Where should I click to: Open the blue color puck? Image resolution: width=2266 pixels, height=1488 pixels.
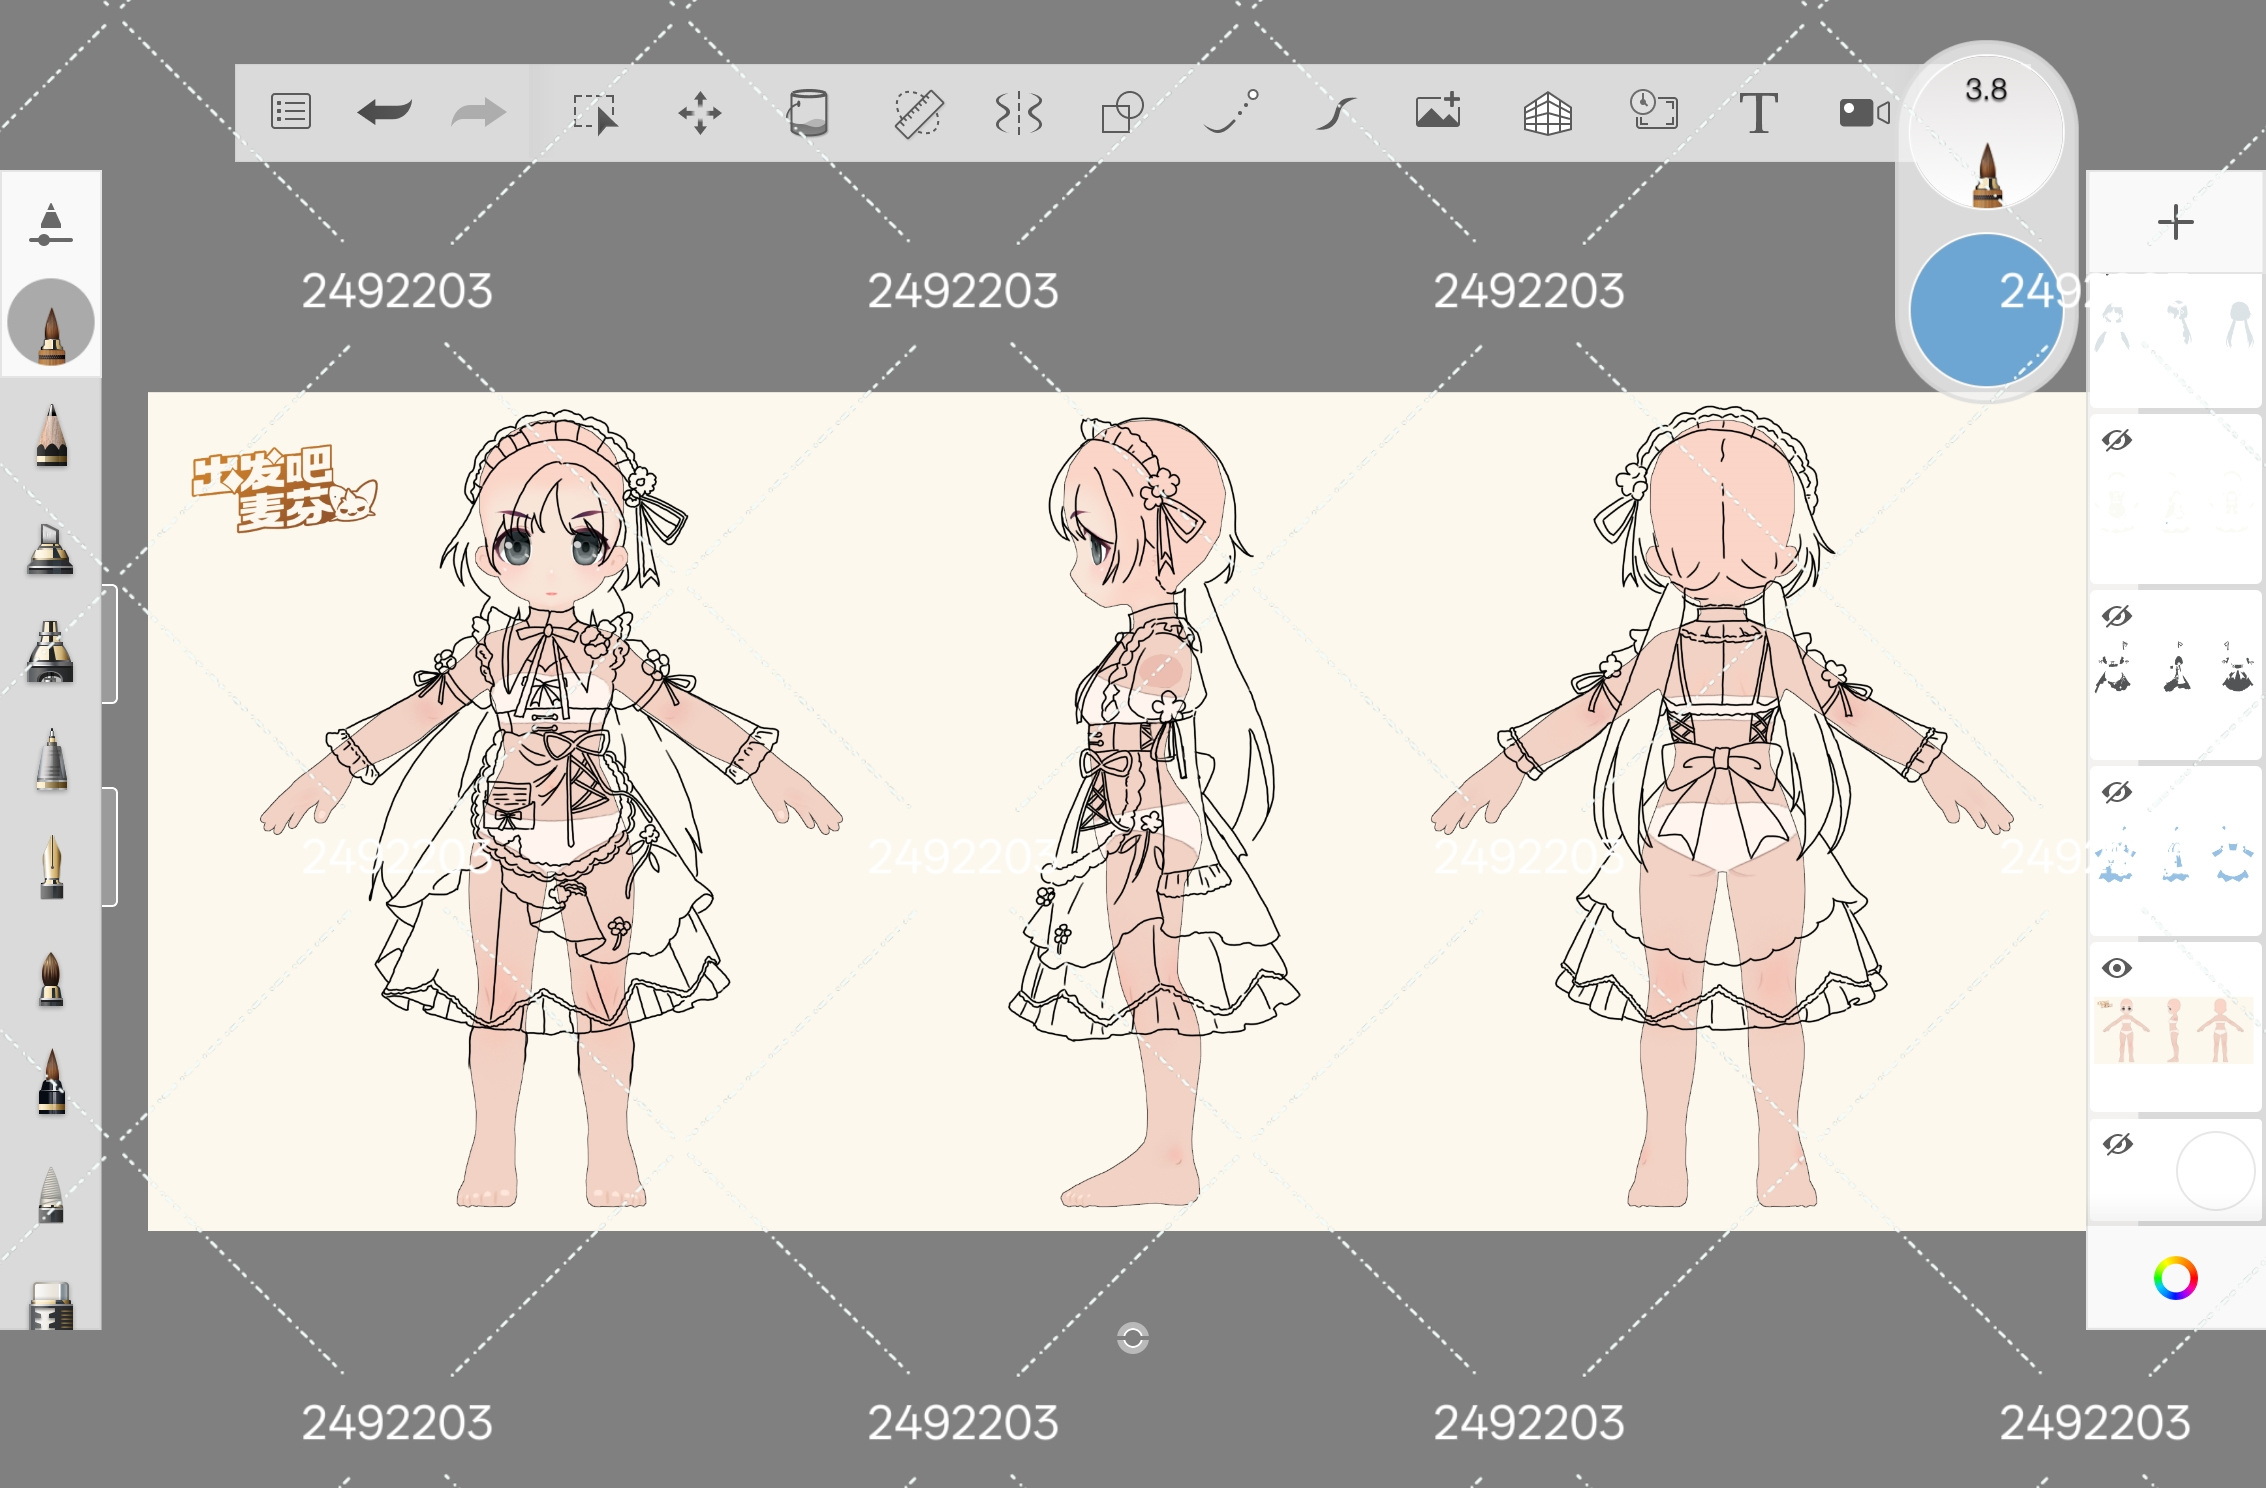[x=1986, y=310]
